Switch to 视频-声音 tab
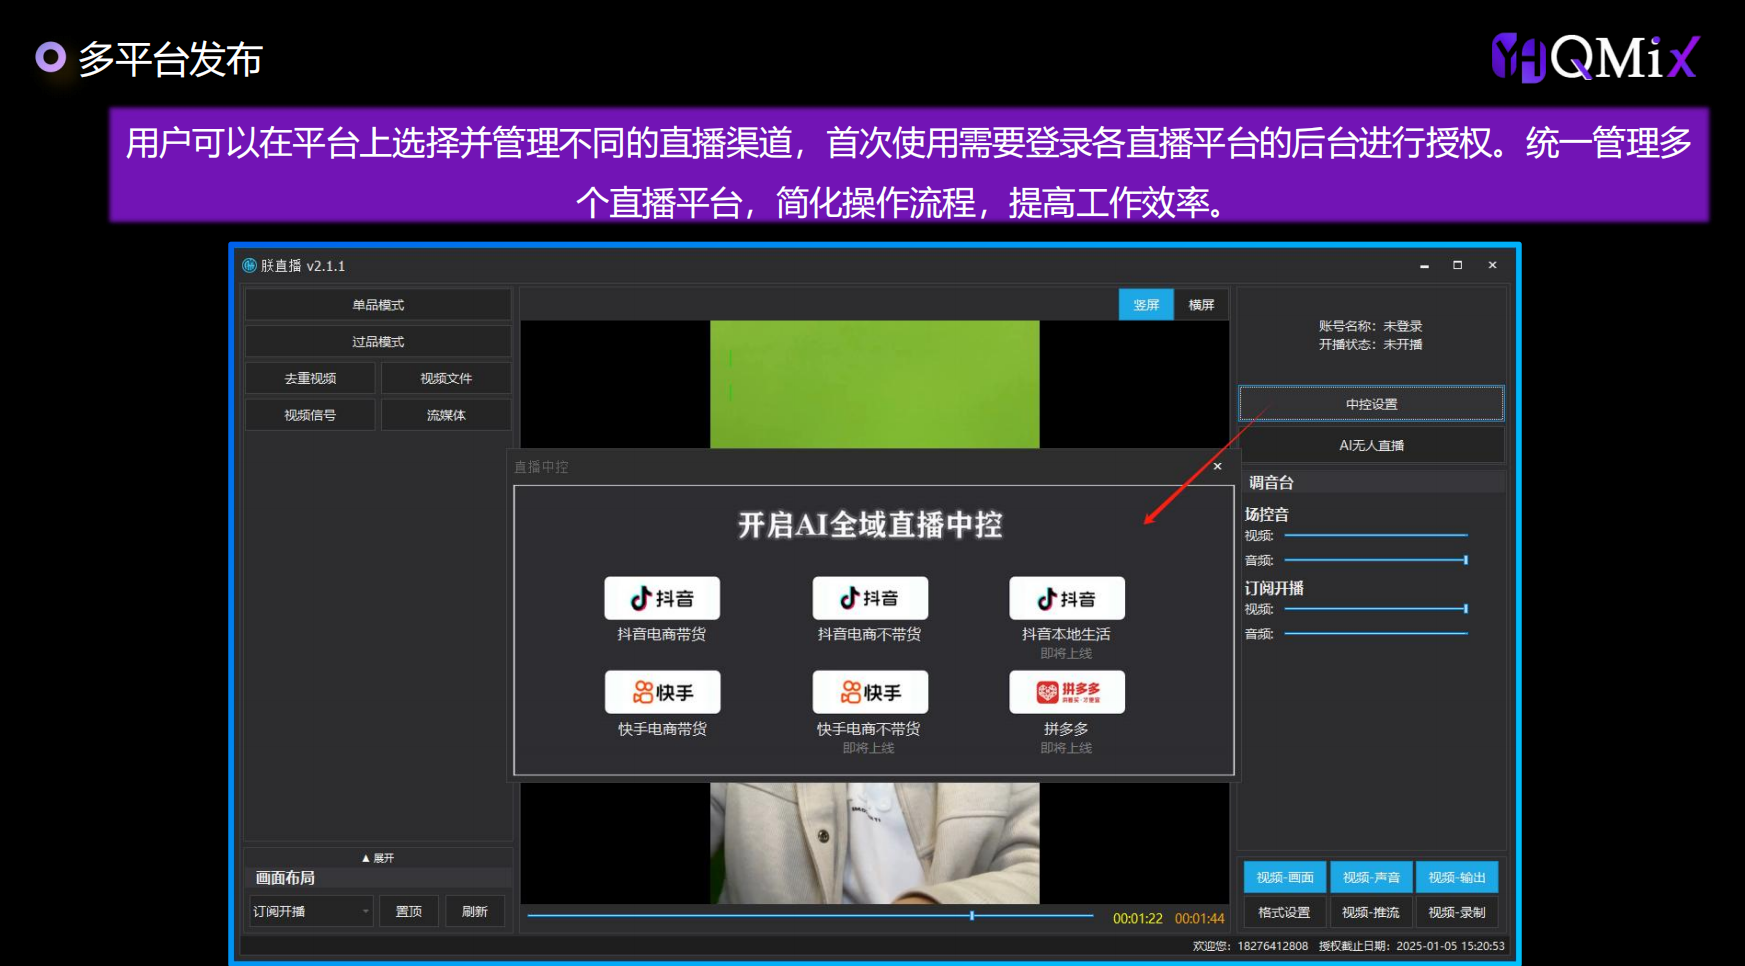The image size is (1745, 966). [1371, 877]
